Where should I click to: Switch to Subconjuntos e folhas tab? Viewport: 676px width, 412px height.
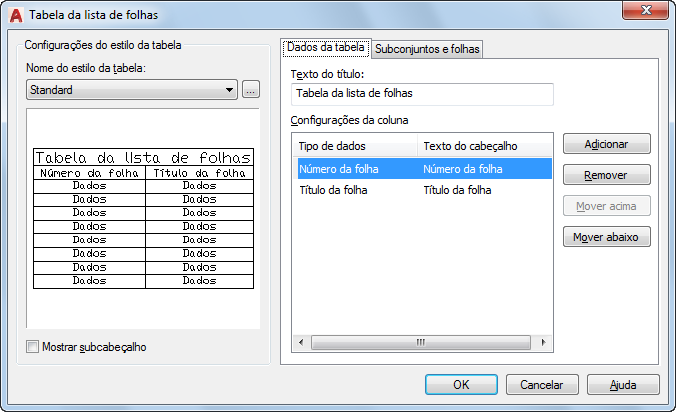tap(427, 49)
